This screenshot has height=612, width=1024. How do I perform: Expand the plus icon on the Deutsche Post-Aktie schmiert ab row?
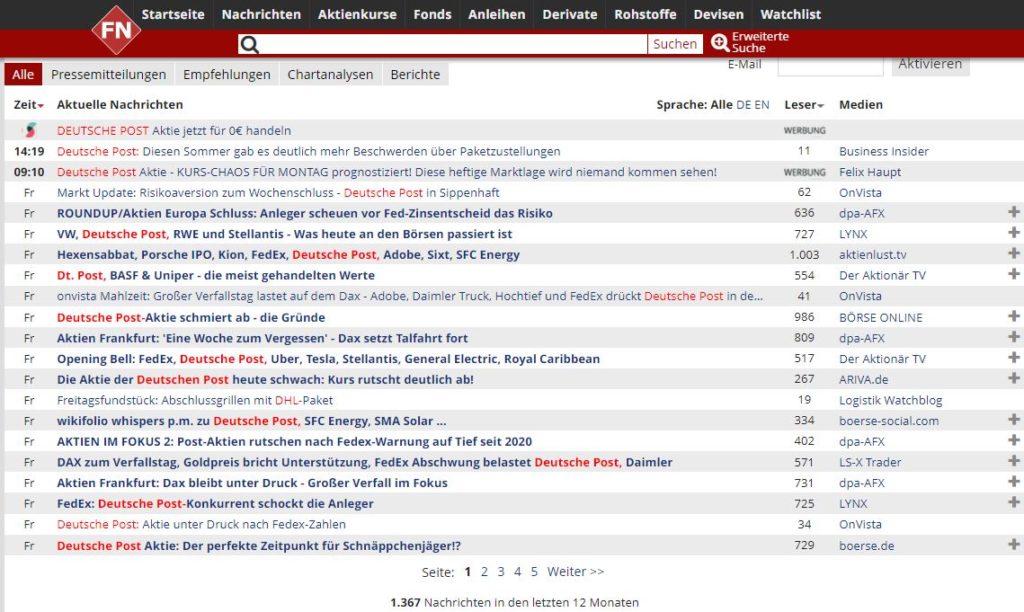(1014, 316)
